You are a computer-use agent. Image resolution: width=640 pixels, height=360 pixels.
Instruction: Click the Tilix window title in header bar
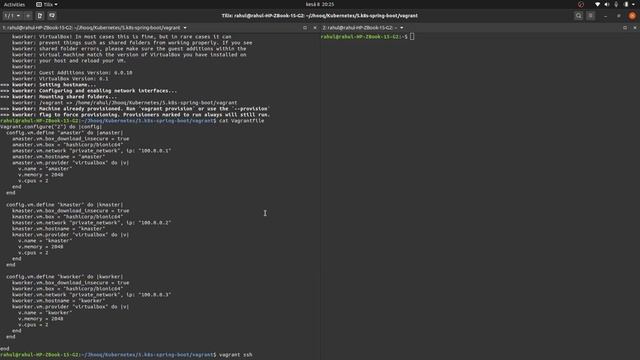pyautogui.click(x=320, y=16)
